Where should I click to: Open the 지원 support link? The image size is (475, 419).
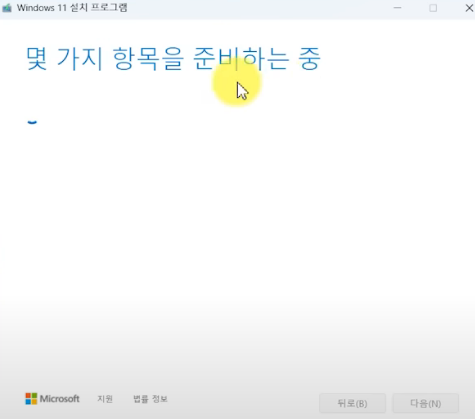(x=105, y=399)
